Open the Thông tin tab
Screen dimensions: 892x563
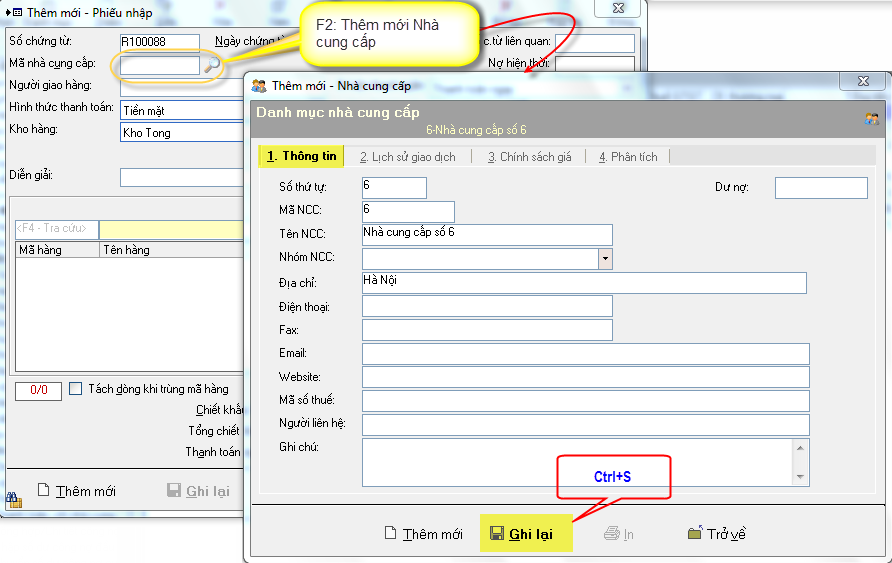pos(301,156)
